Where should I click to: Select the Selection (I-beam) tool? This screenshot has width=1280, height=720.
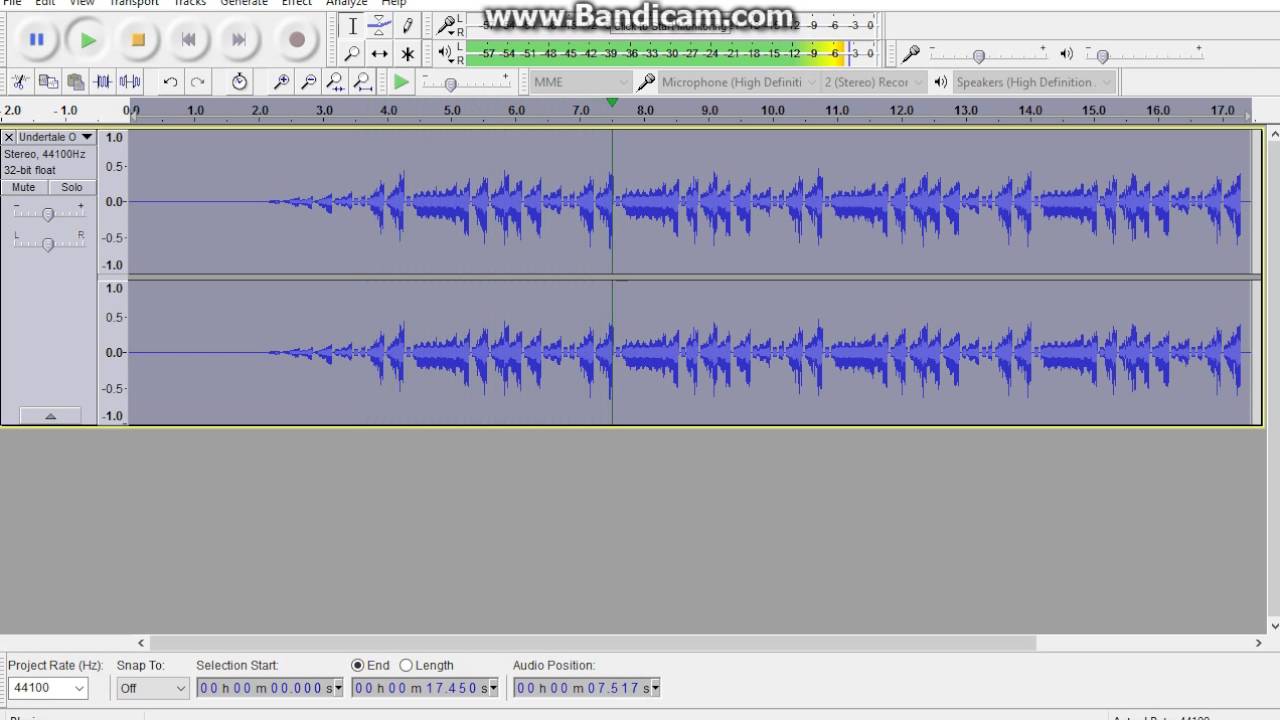coord(352,27)
